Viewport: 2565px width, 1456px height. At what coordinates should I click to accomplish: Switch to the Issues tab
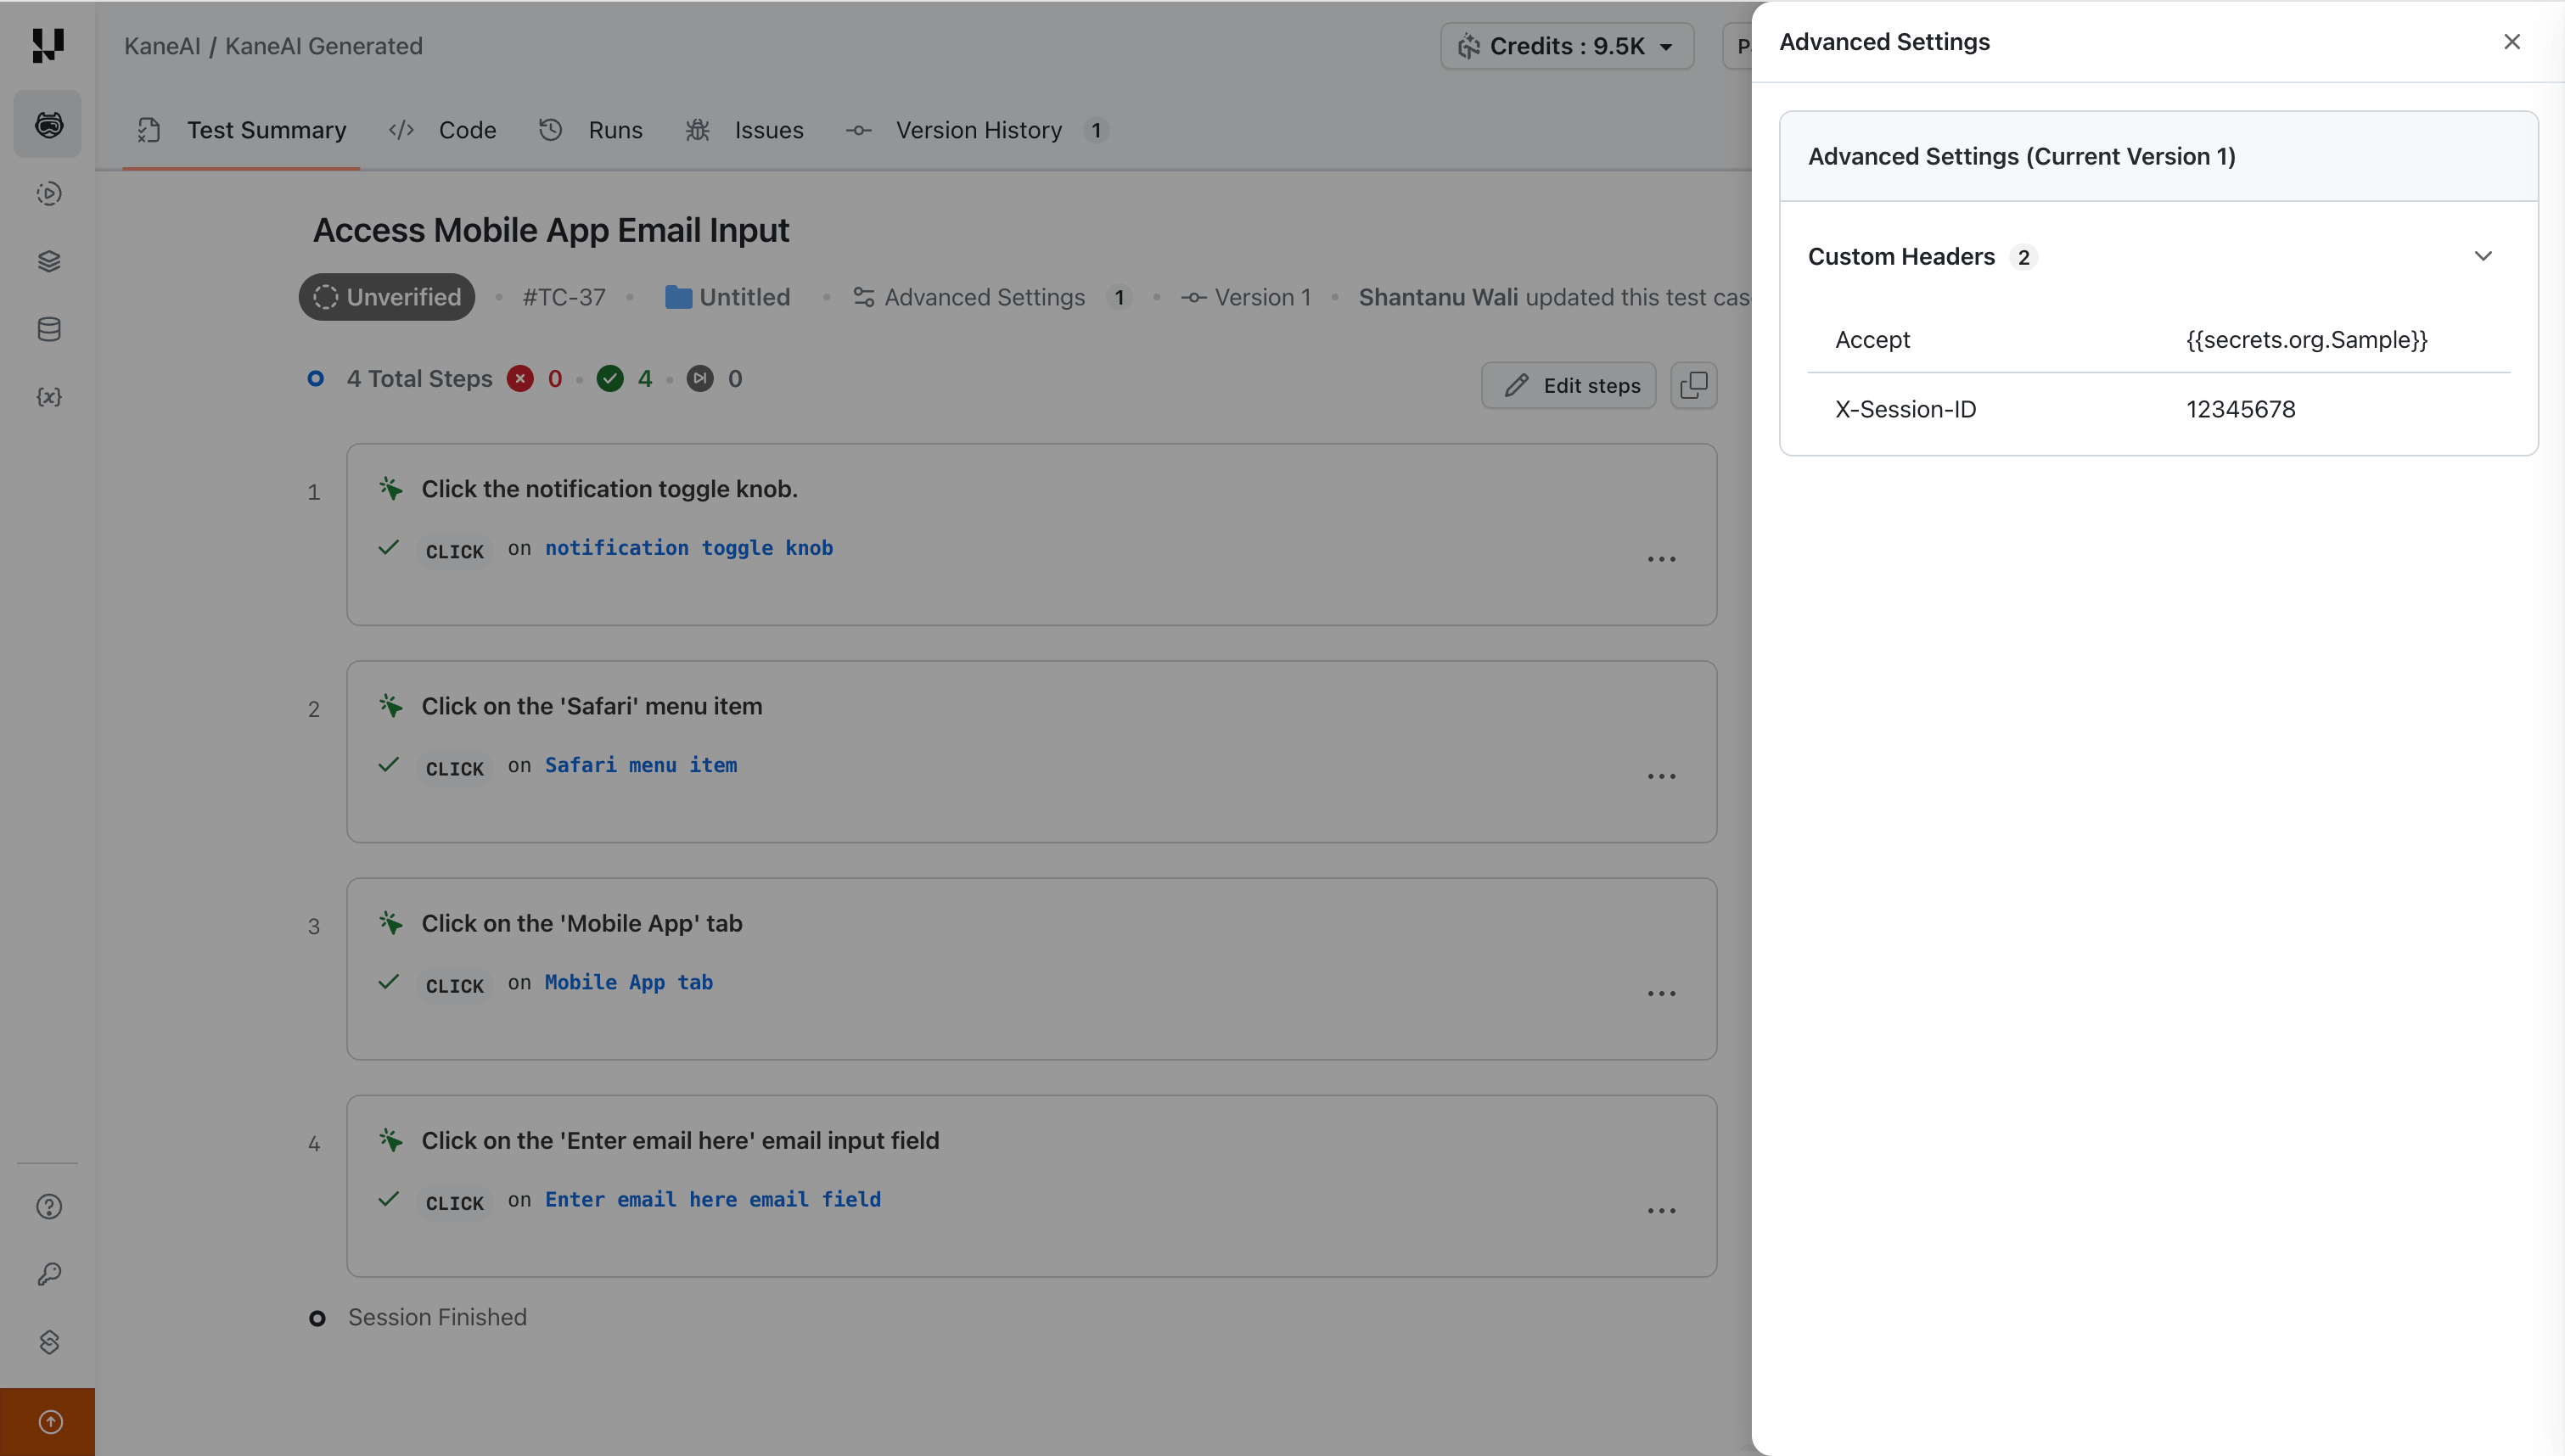click(x=745, y=130)
